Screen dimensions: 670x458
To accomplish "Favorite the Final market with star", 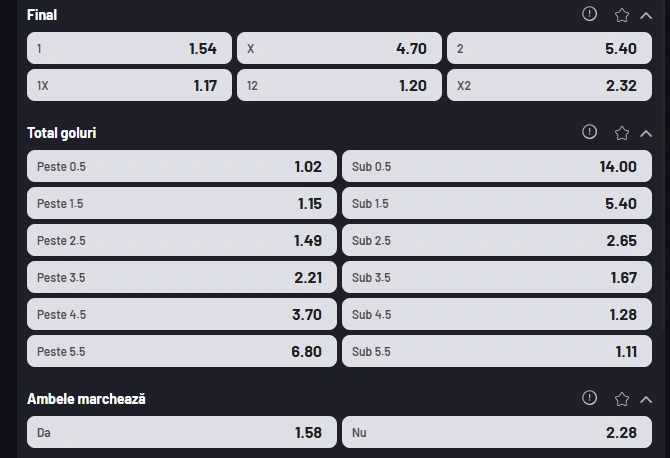I will [x=621, y=15].
